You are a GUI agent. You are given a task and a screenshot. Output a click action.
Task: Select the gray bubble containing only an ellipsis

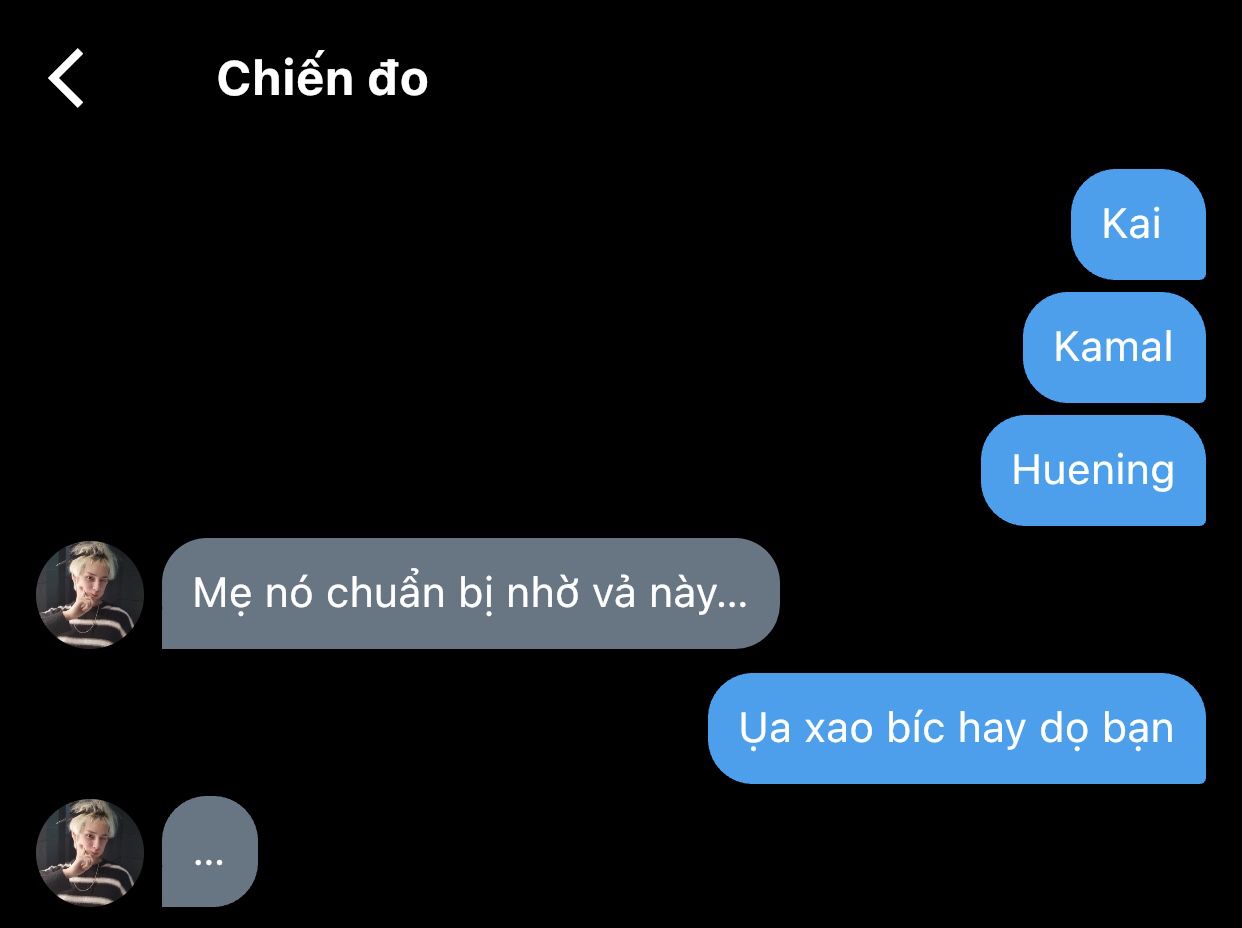point(210,852)
